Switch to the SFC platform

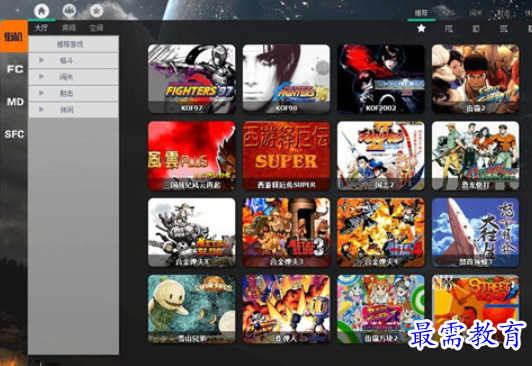[15, 134]
